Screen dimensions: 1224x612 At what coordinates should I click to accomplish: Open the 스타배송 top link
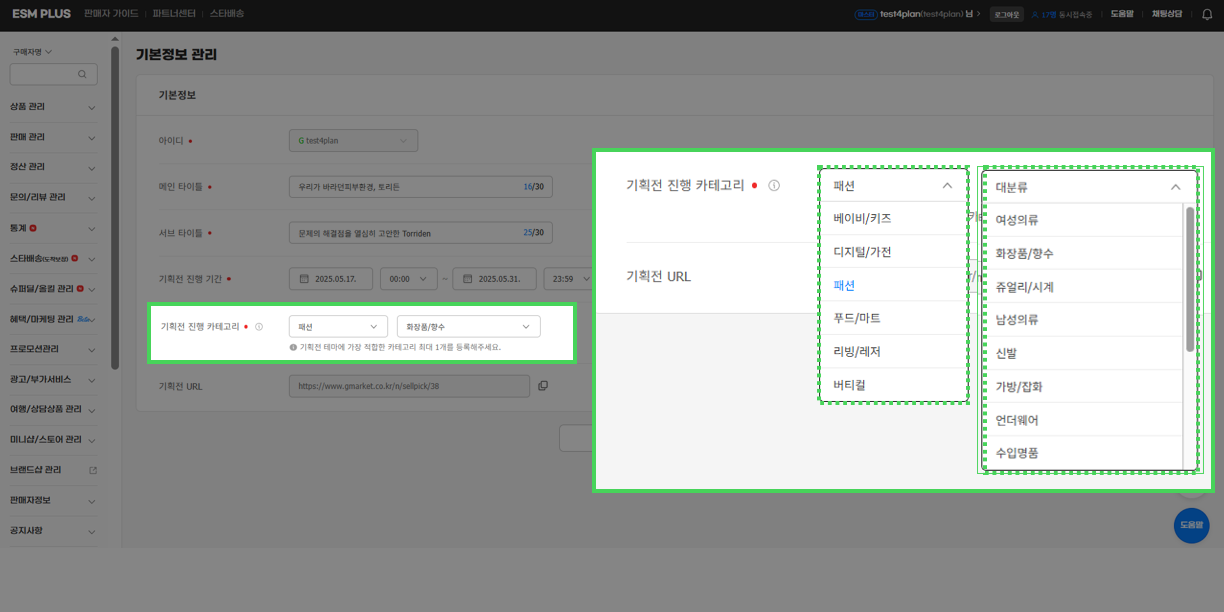[227, 14]
